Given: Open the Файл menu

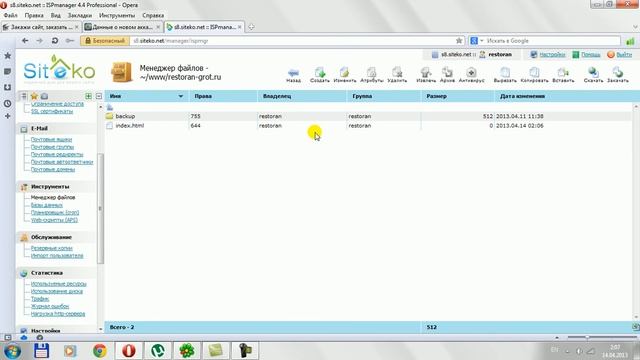Looking at the screenshot, I should (11, 15).
